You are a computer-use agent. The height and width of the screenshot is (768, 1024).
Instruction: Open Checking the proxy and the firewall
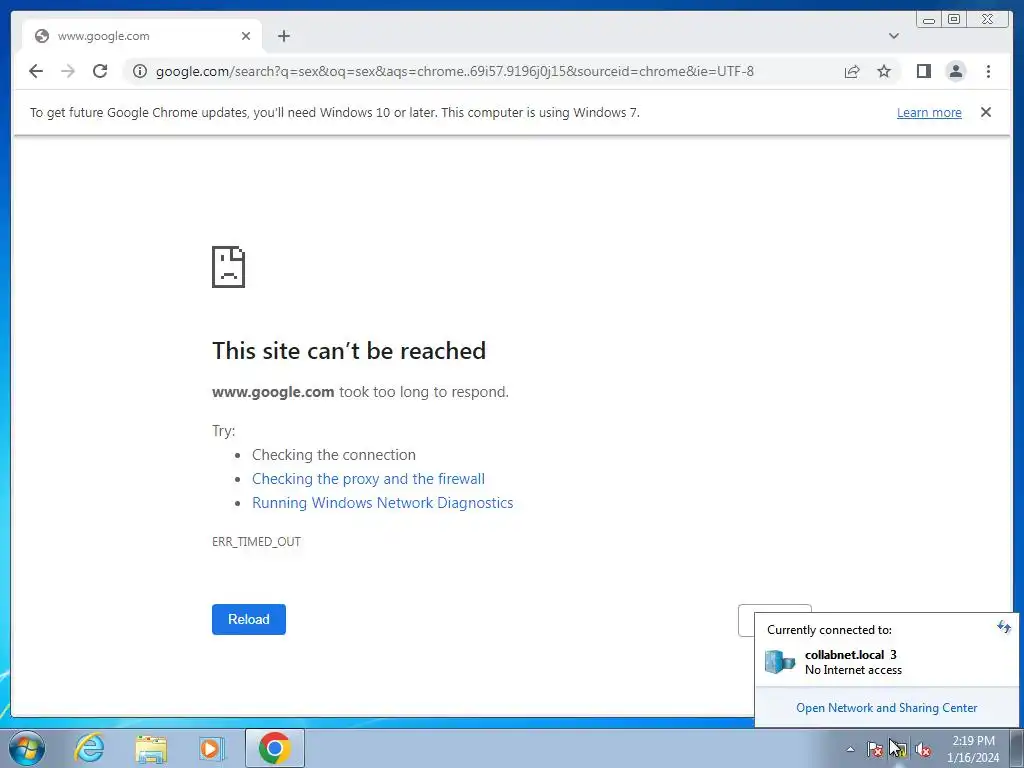pyautogui.click(x=368, y=479)
